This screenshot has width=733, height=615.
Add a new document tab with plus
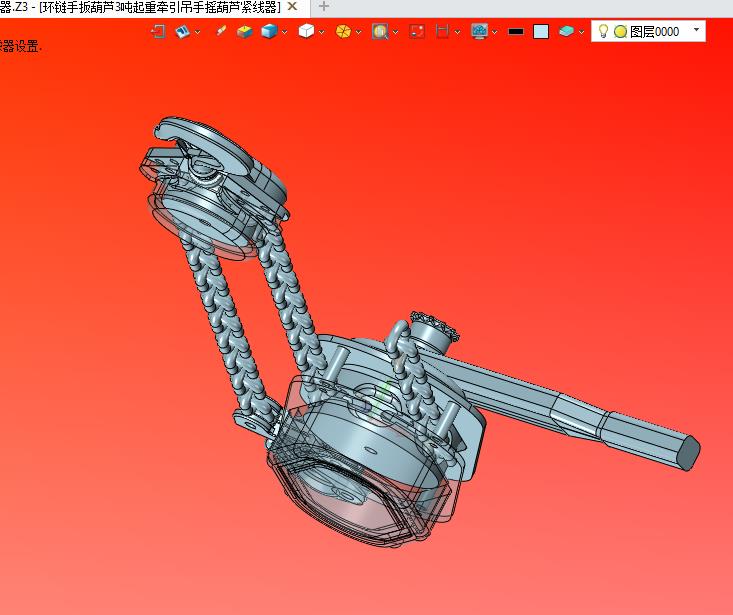tap(323, 7)
